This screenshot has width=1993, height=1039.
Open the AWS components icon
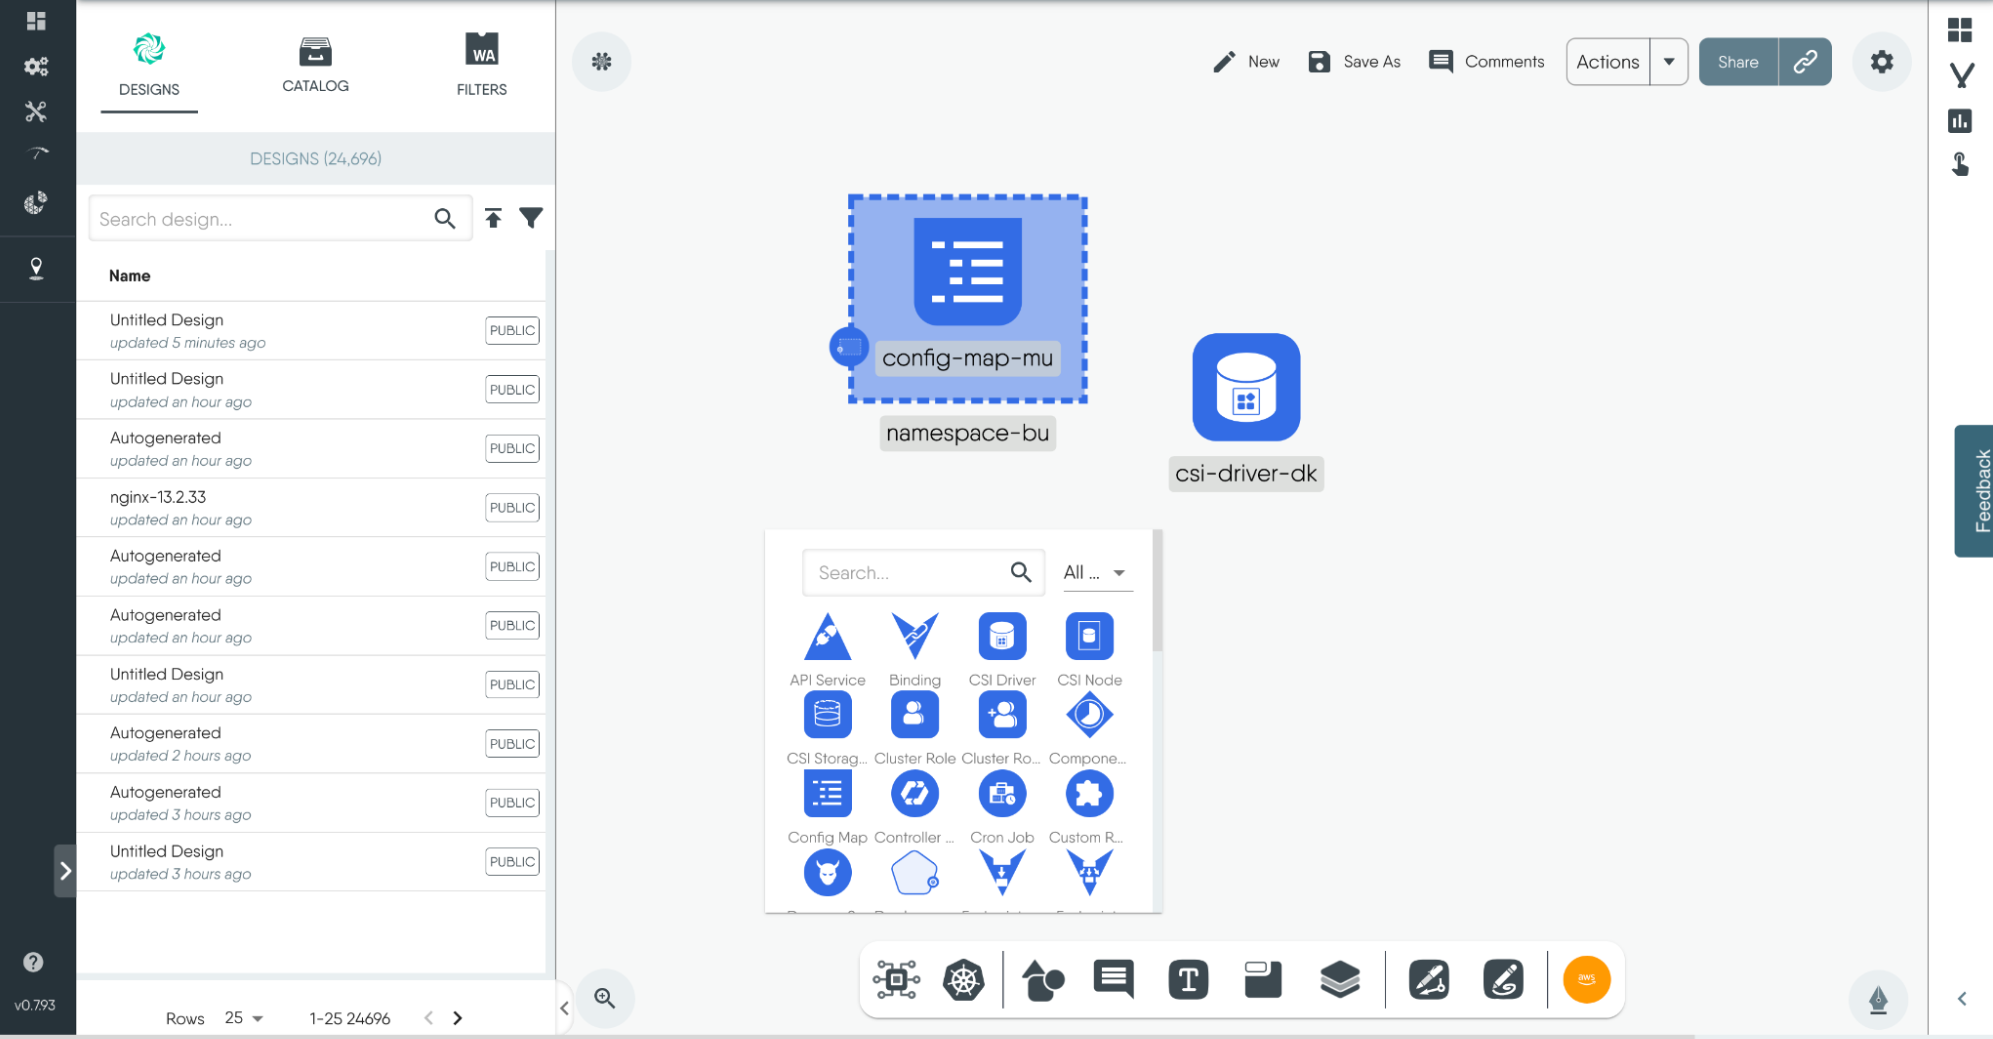point(1585,980)
